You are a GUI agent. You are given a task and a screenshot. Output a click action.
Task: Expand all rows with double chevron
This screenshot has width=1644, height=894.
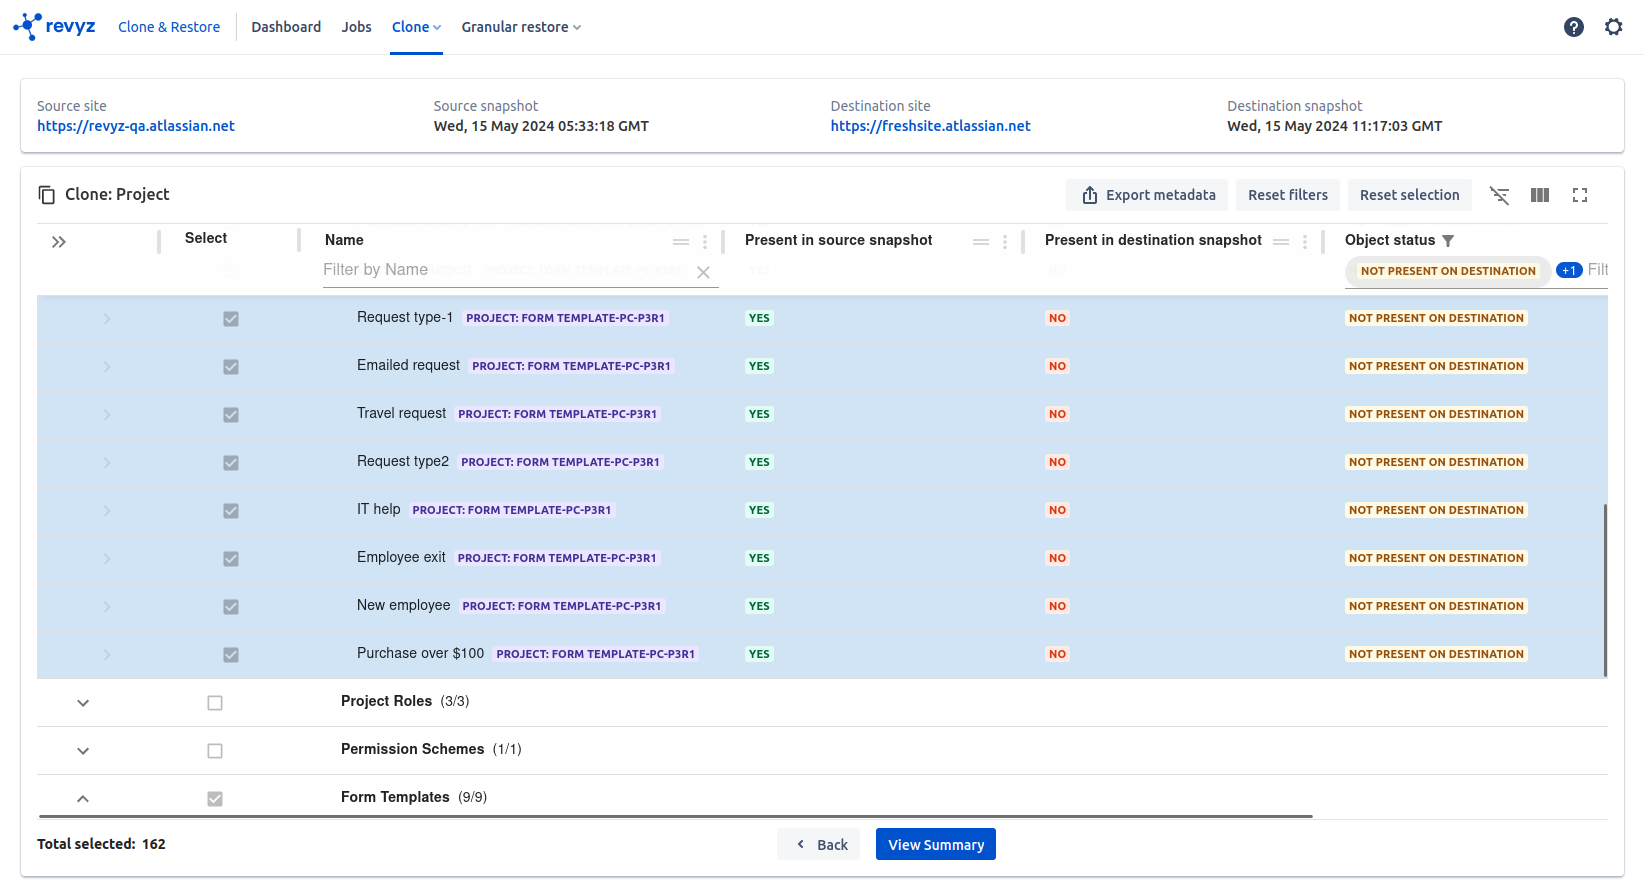pyautogui.click(x=59, y=242)
